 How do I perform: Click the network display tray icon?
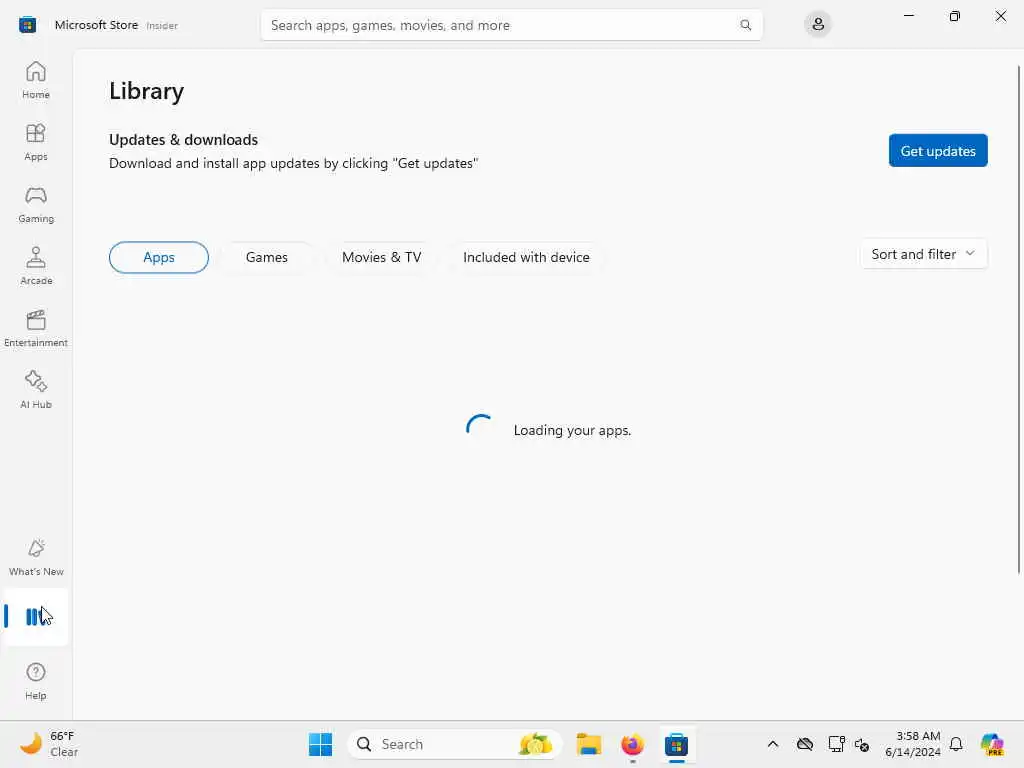coord(836,744)
